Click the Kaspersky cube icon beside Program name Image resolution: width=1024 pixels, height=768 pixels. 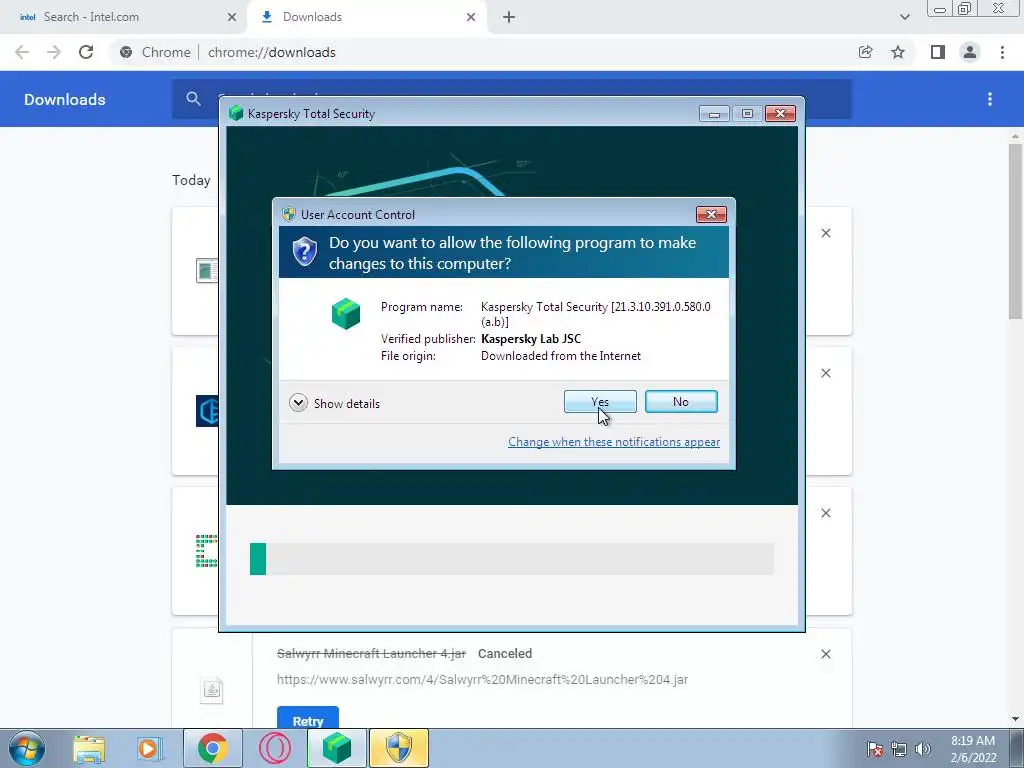[345, 313]
